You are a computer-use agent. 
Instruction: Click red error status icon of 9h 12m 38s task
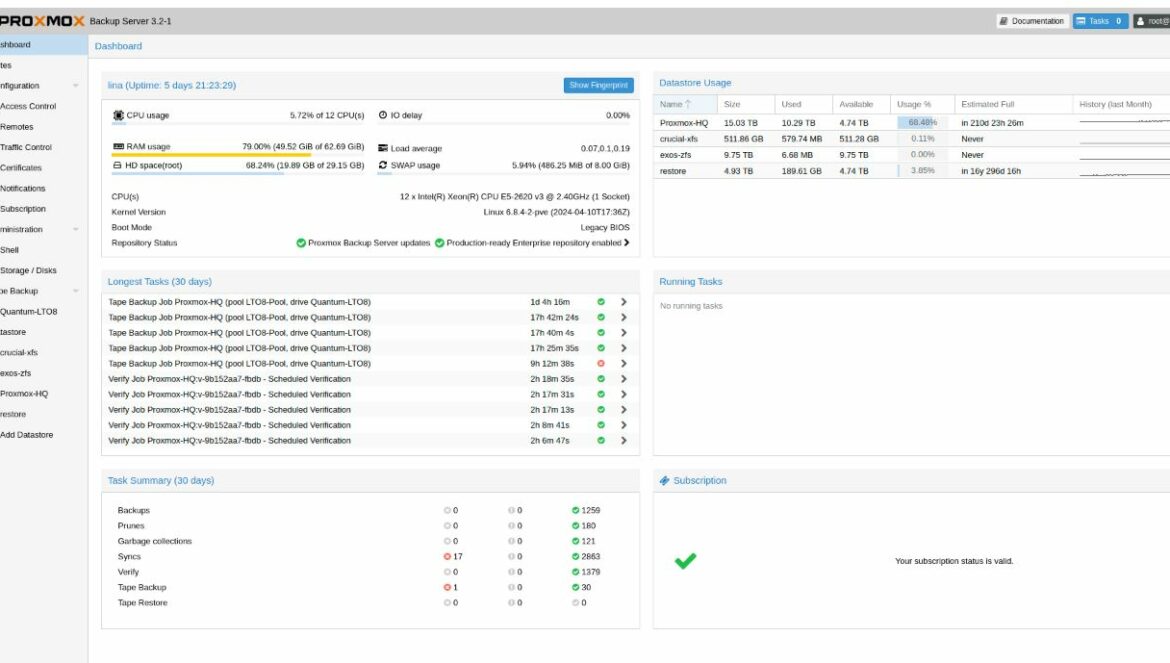click(601, 363)
